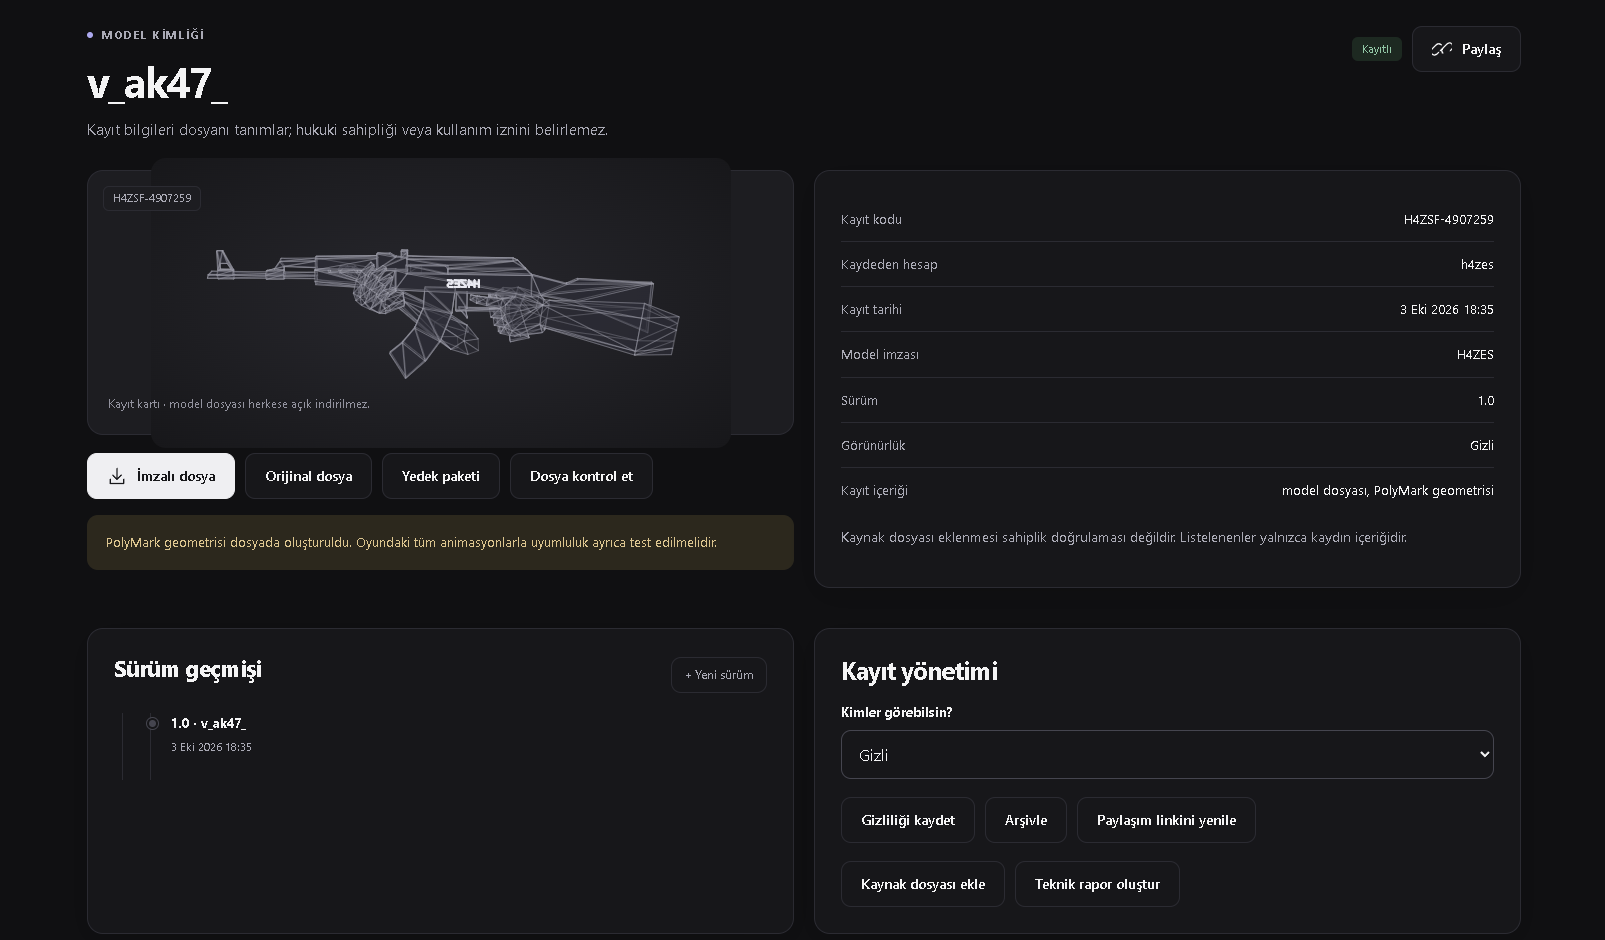Generate report via Teknik rapor oluştur

point(1097,884)
